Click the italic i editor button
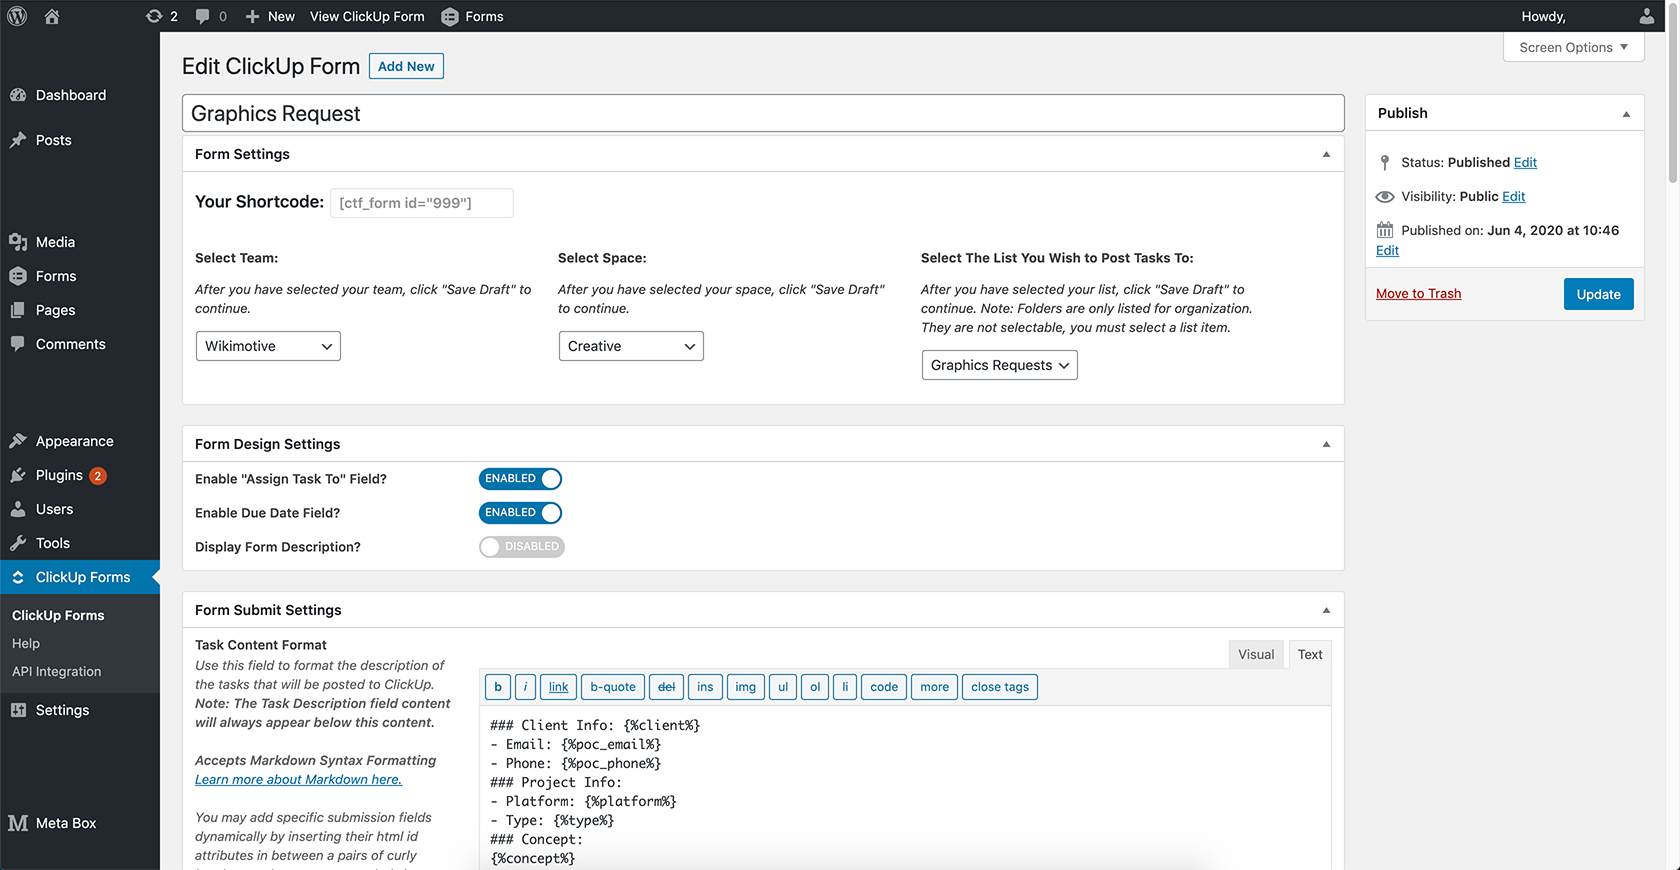This screenshot has height=870, width=1680. click(525, 687)
